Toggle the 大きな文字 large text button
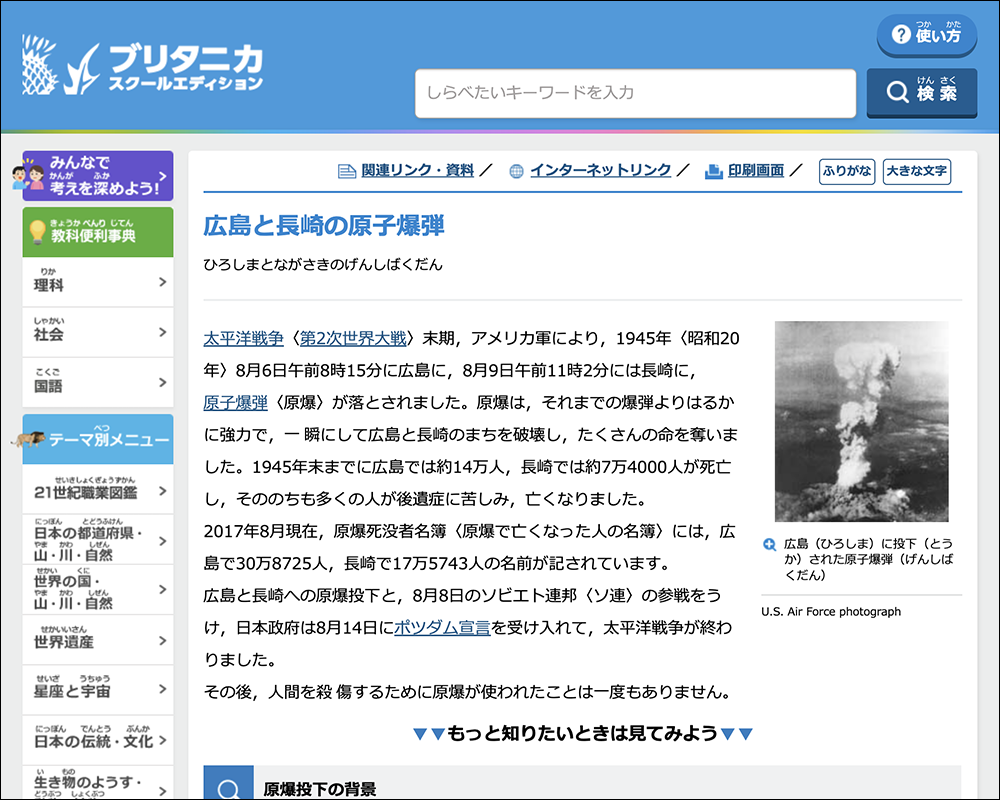This screenshot has height=800, width=1000. click(916, 171)
